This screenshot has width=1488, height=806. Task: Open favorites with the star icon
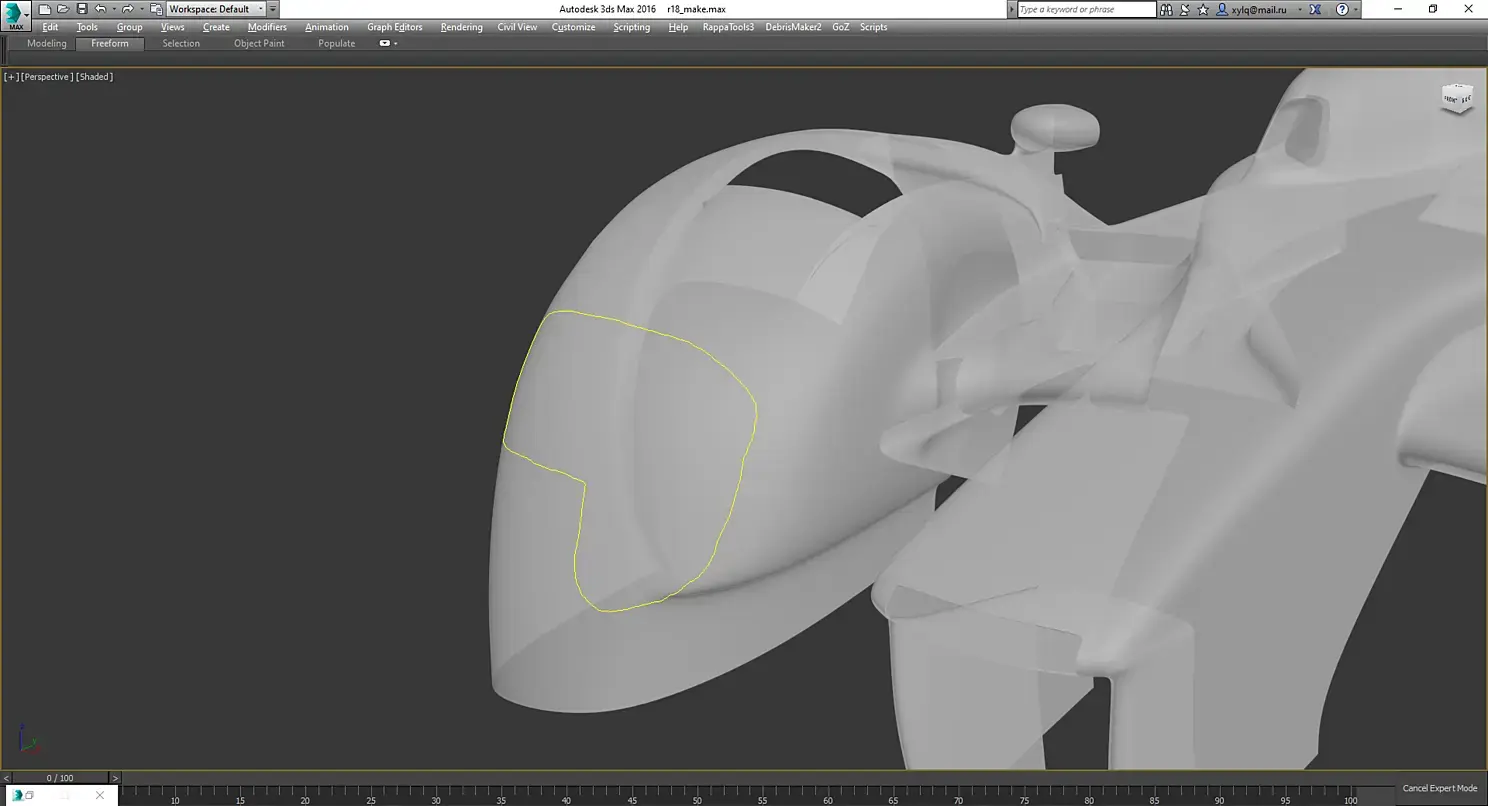click(1203, 9)
